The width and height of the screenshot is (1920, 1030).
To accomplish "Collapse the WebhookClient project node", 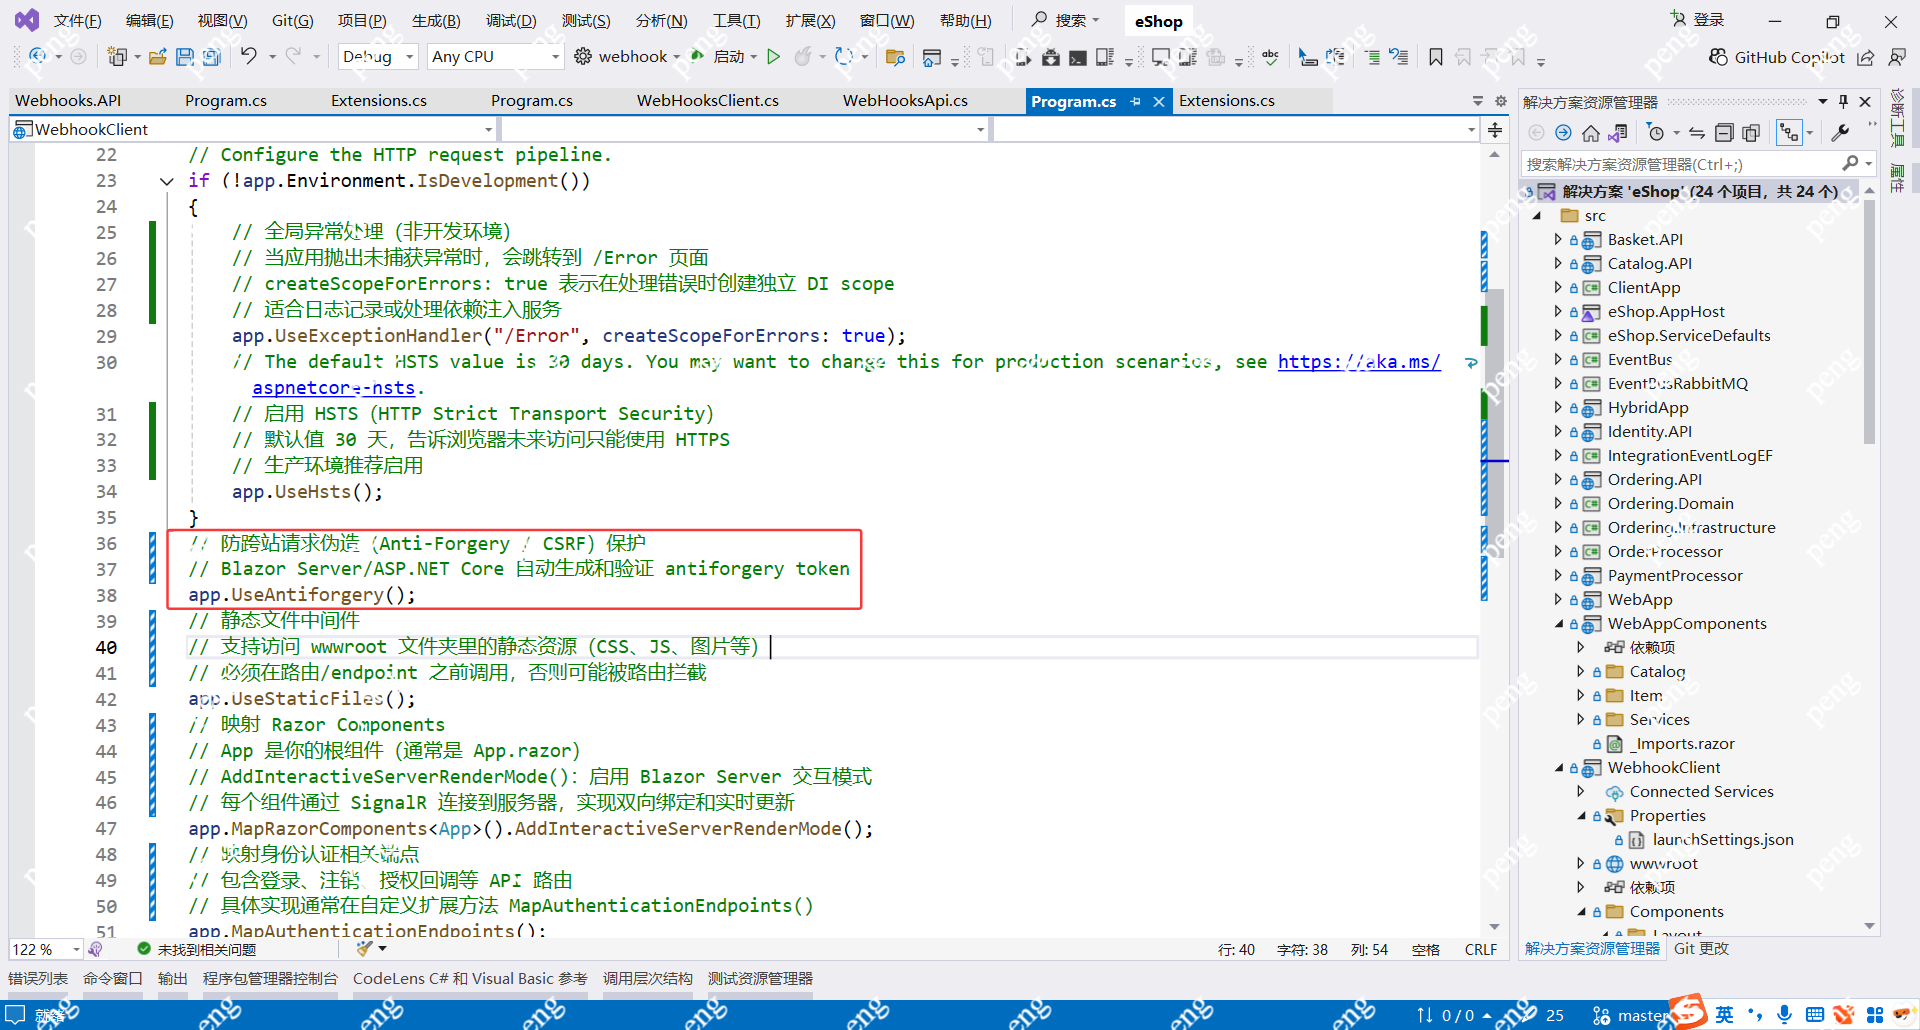I will point(1558,768).
